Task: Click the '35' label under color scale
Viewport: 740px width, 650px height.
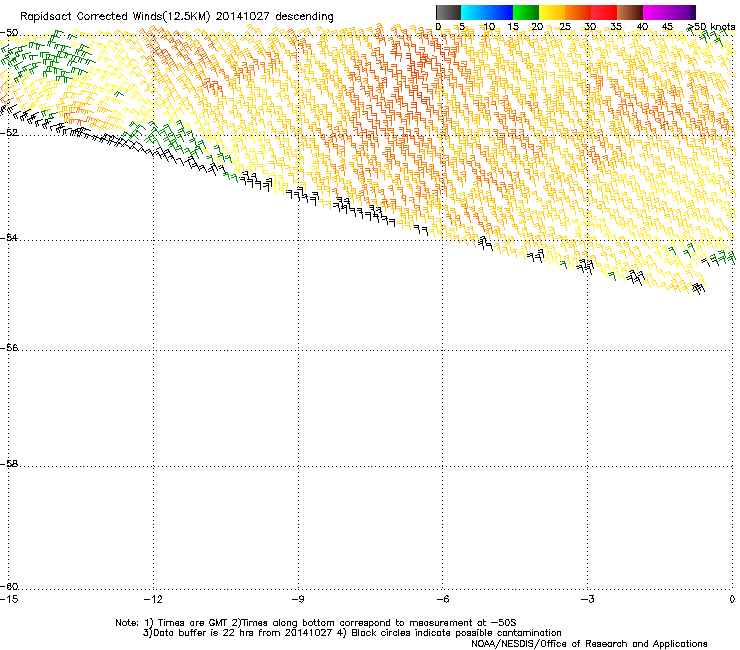Action: 616,27
